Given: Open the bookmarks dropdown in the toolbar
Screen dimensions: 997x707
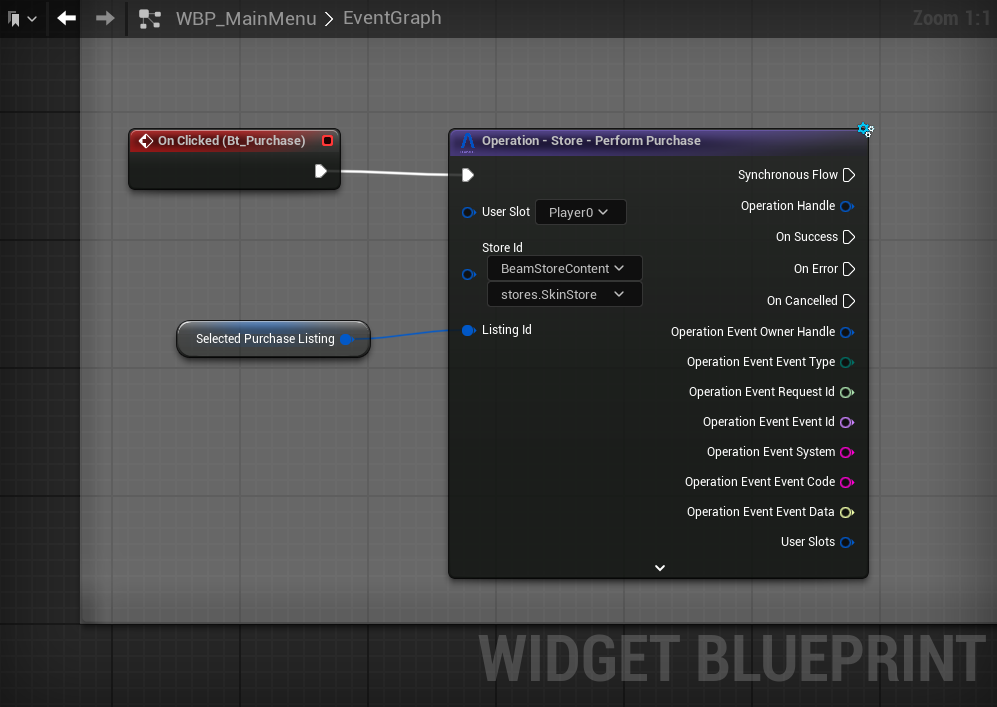Looking at the screenshot, I should click(x=23, y=19).
